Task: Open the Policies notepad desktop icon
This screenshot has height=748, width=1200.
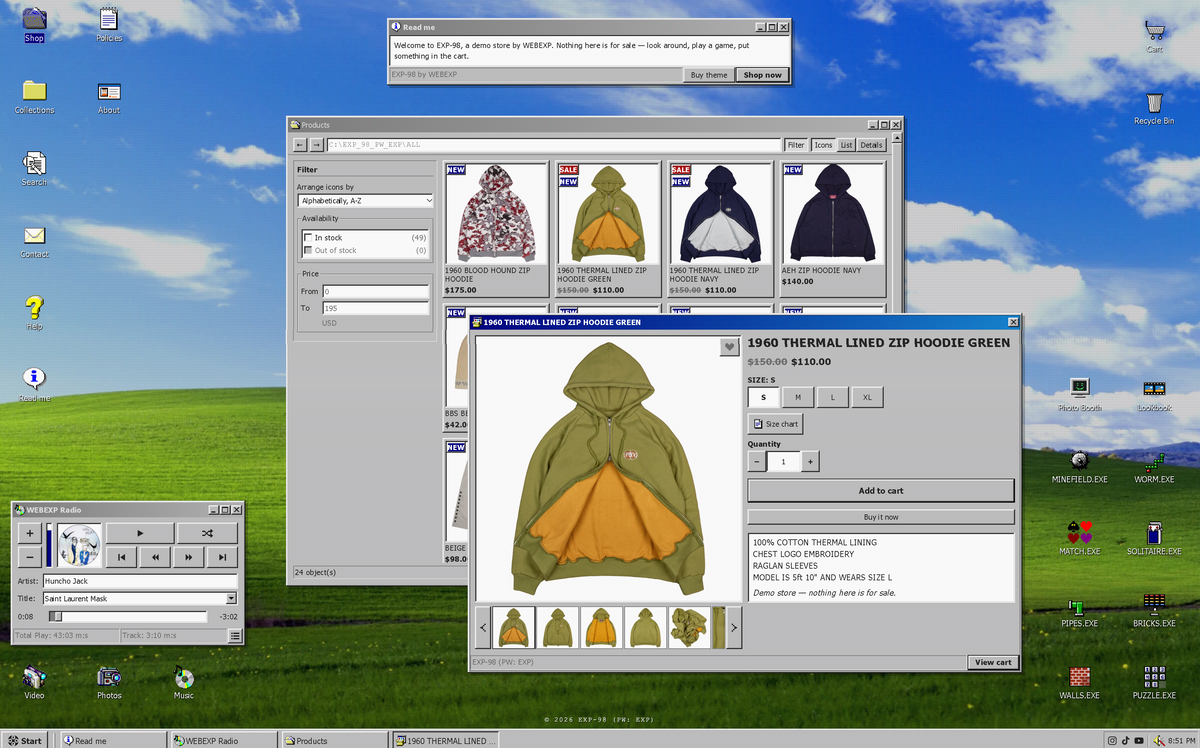Action: 109,24
